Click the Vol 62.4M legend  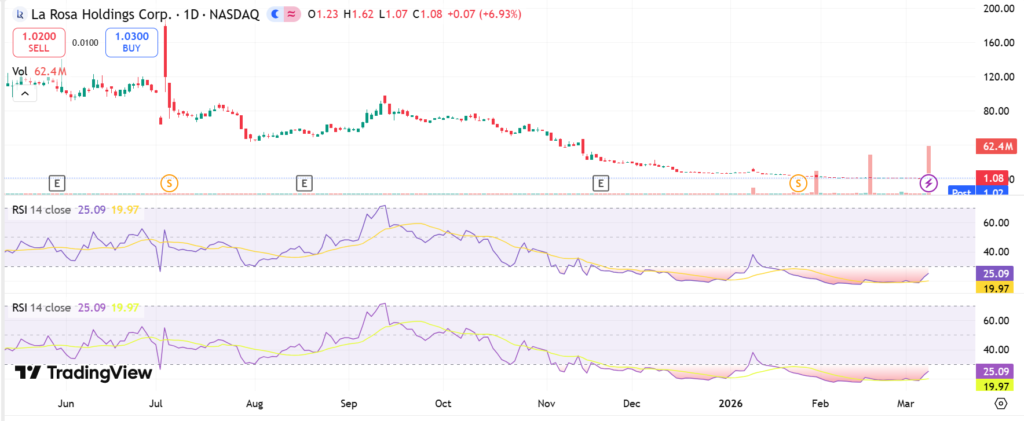point(39,71)
